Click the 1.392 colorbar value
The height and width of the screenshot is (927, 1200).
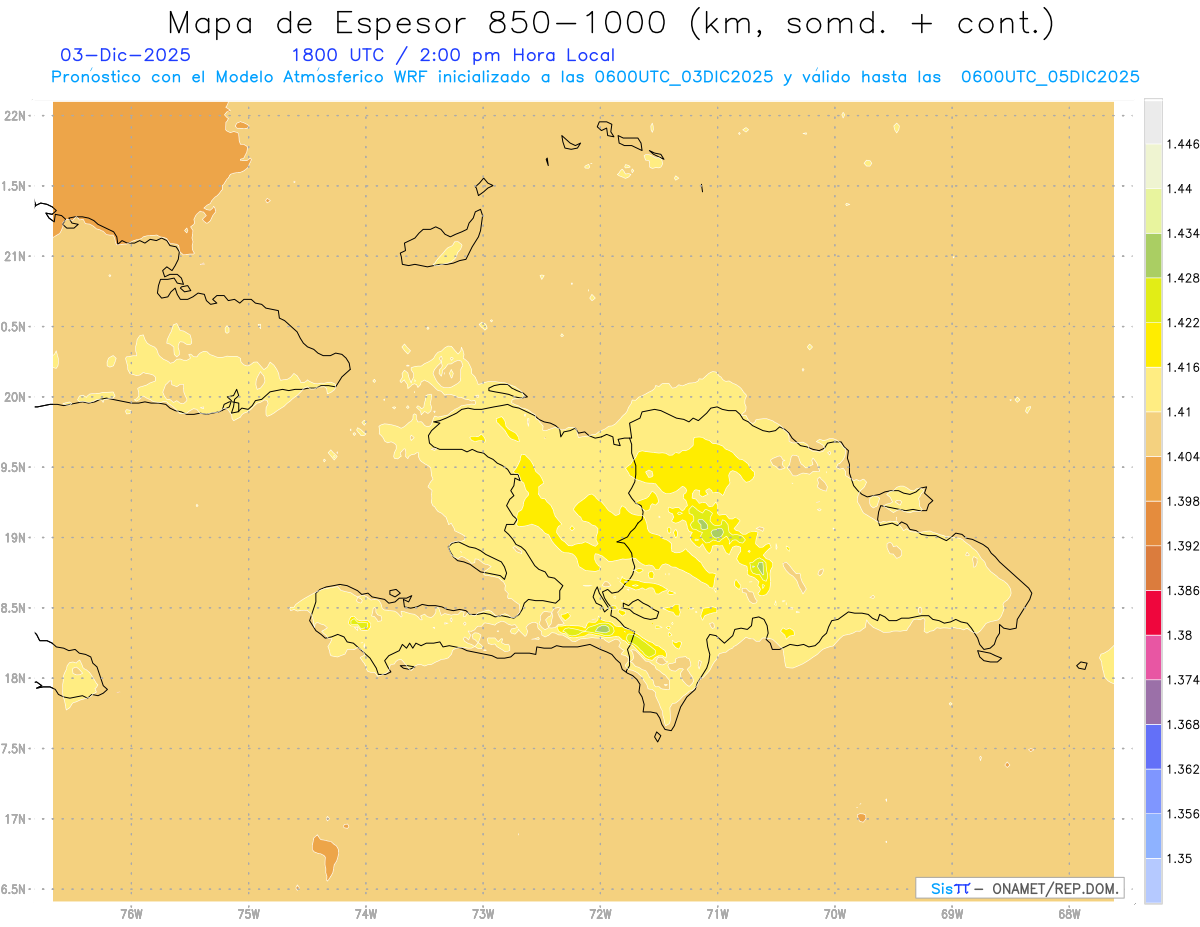pos(1184,546)
